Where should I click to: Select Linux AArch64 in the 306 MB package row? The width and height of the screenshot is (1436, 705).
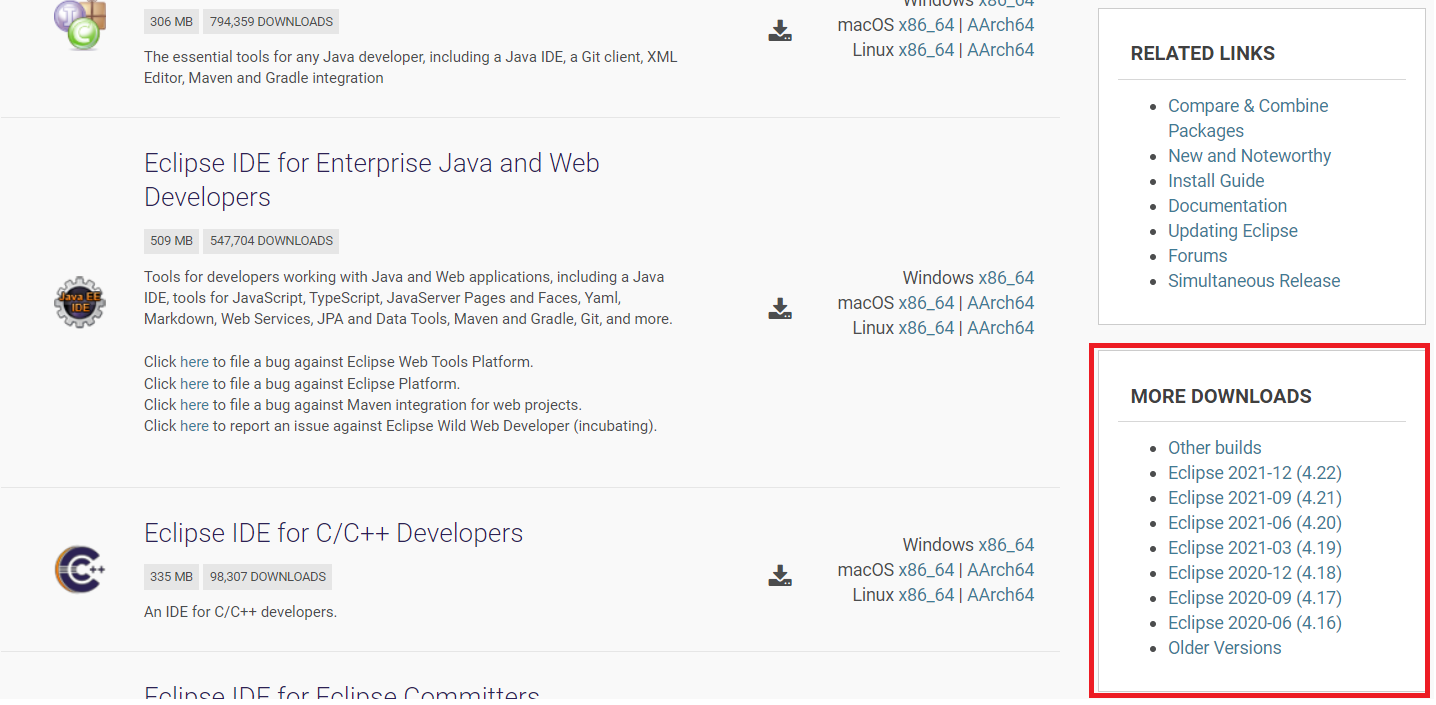click(x=1001, y=50)
